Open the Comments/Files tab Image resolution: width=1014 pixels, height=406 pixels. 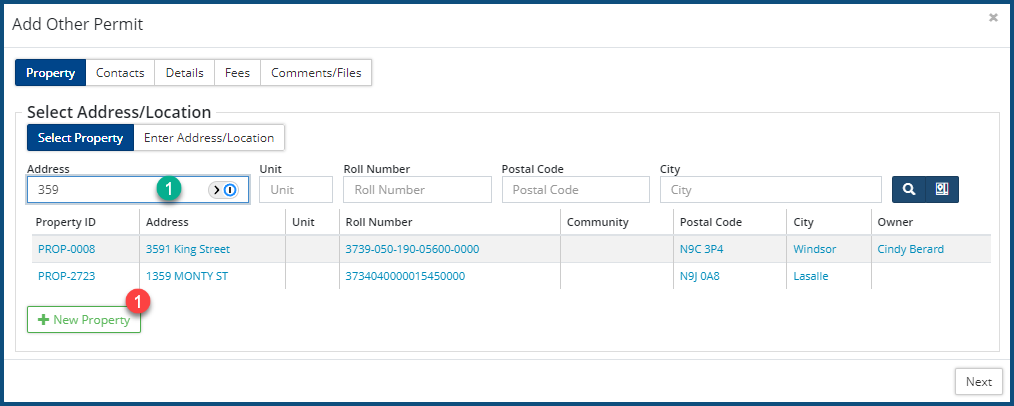click(316, 73)
